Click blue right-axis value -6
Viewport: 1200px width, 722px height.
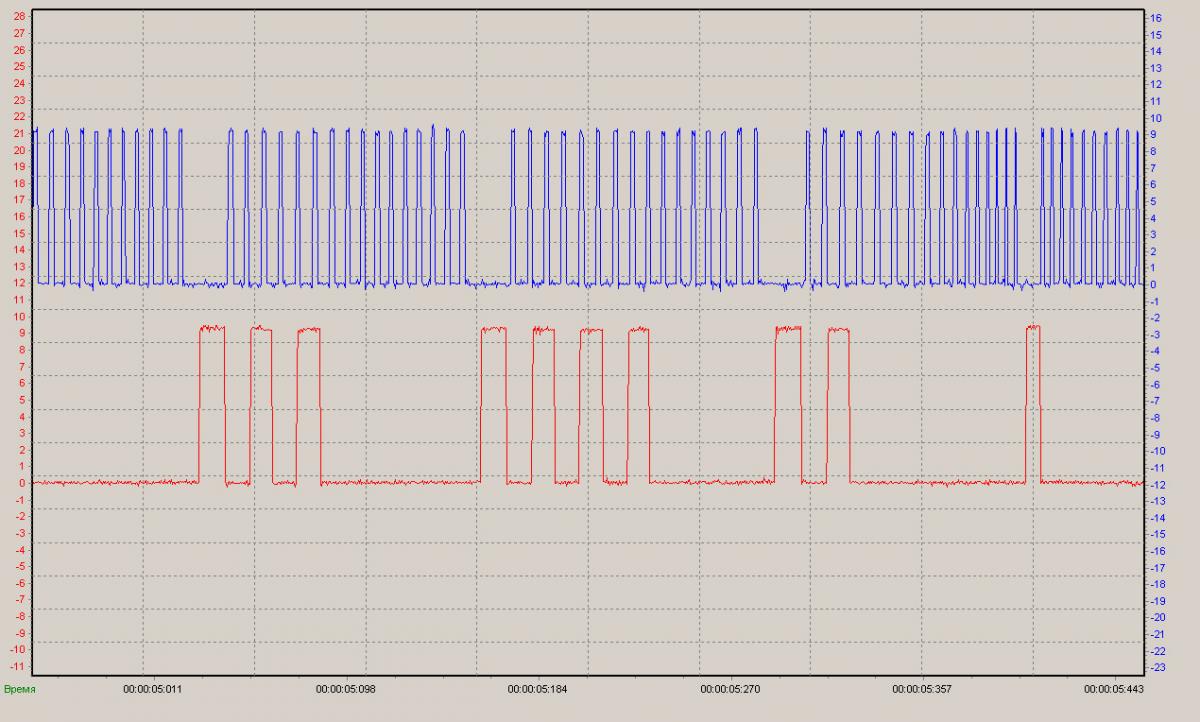[x=1155, y=384]
